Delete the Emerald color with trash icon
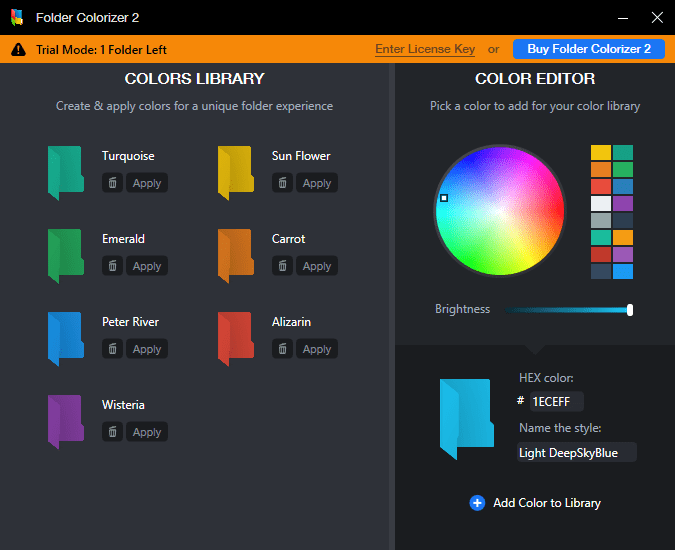Viewport: 676px width, 550px height. click(x=113, y=266)
